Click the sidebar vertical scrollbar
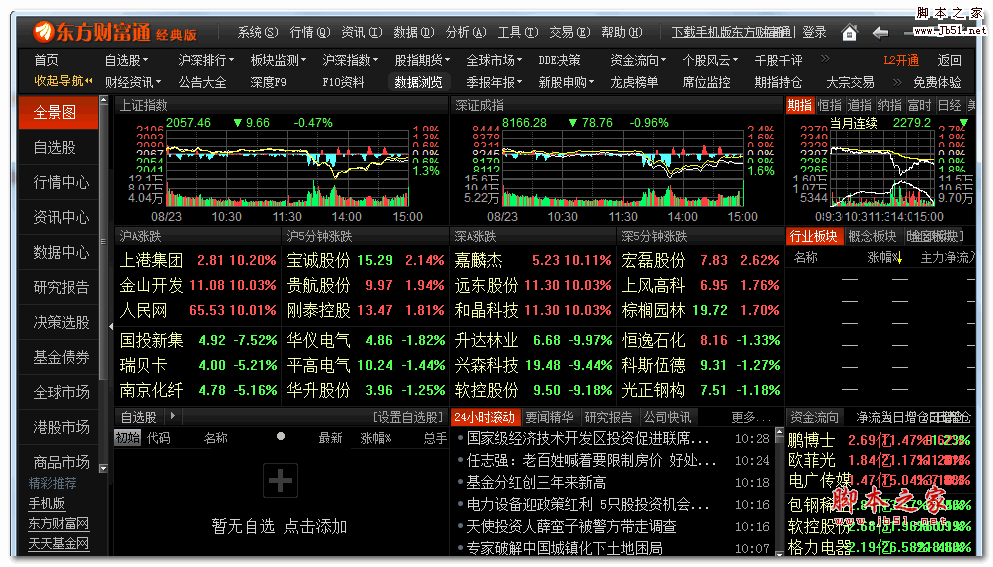This screenshot has height=567, width=993. (x=103, y=285)
